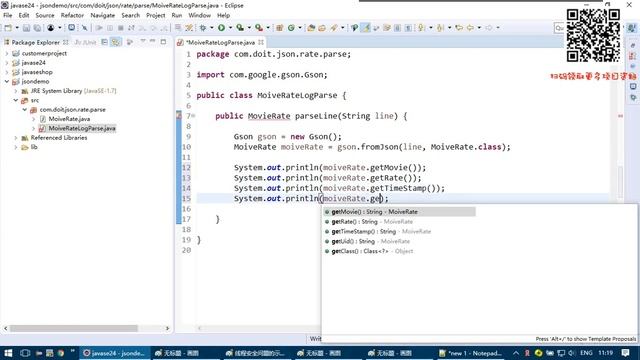The image size is (640, 360).
Task: Click the Search flashlight toolbar icon
Action: point(334,28)
